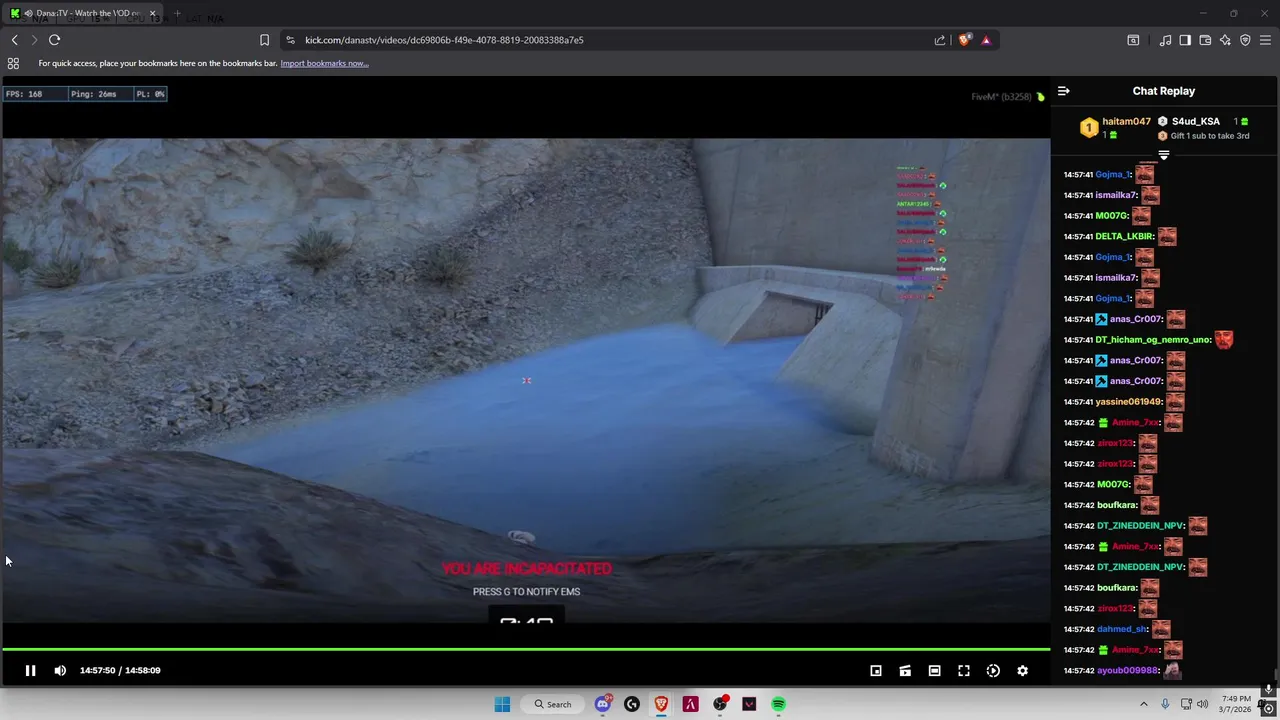This screenshot has height=720, width=1280.
Task: Share this page via address bar icon
Action: 940,40
